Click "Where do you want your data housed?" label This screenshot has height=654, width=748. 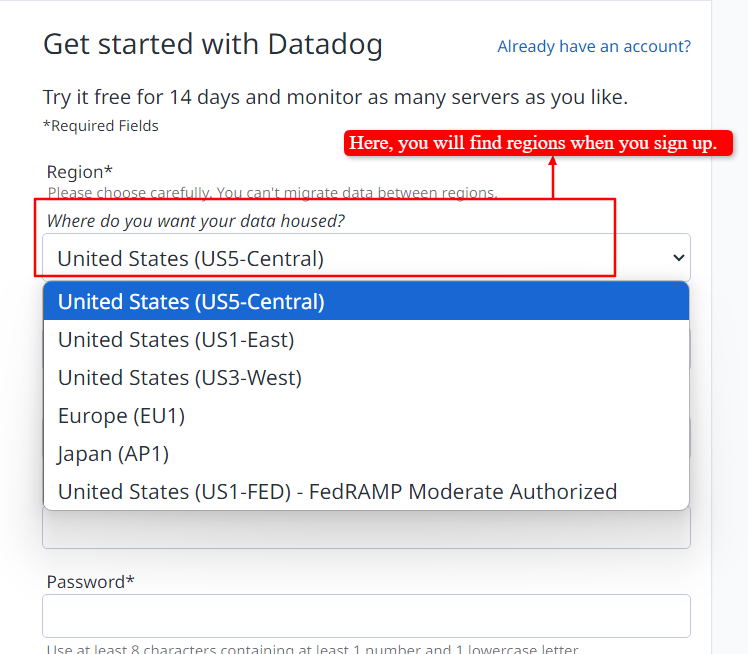(x=196, y=220)
